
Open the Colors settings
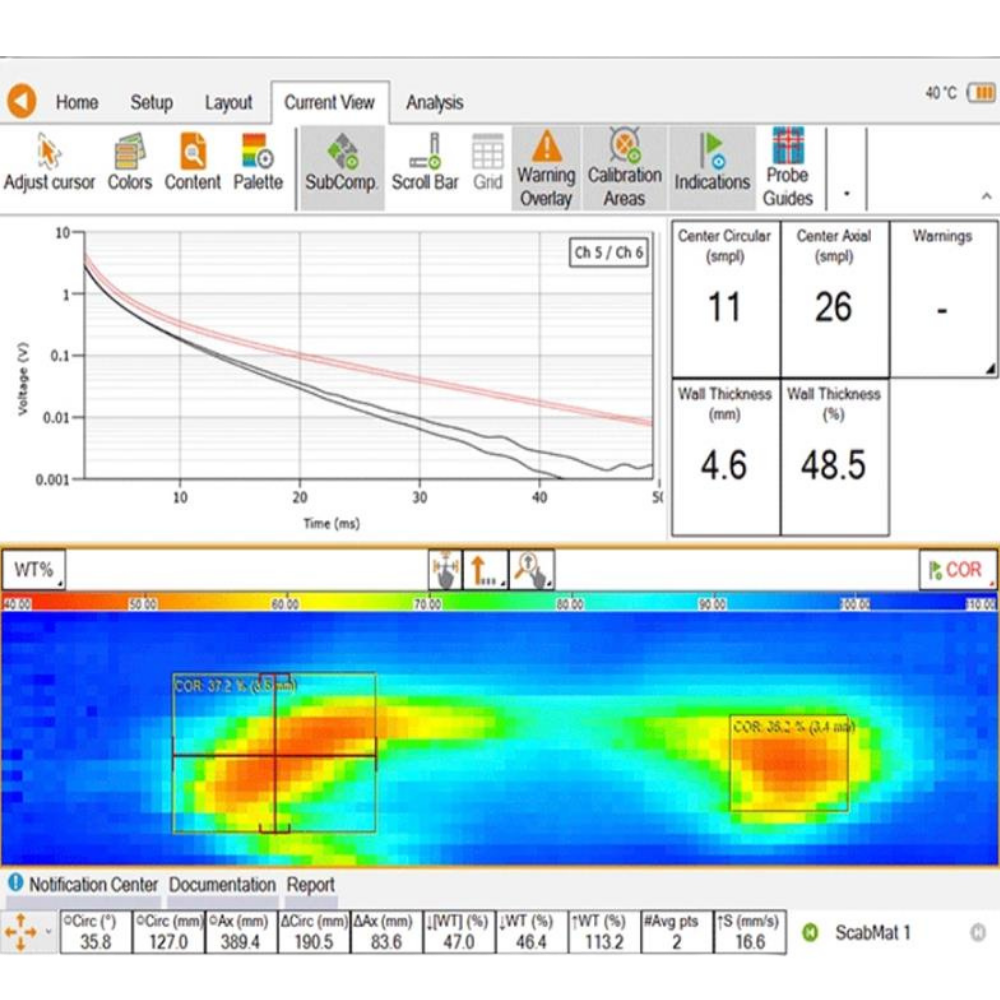point(129,164)
